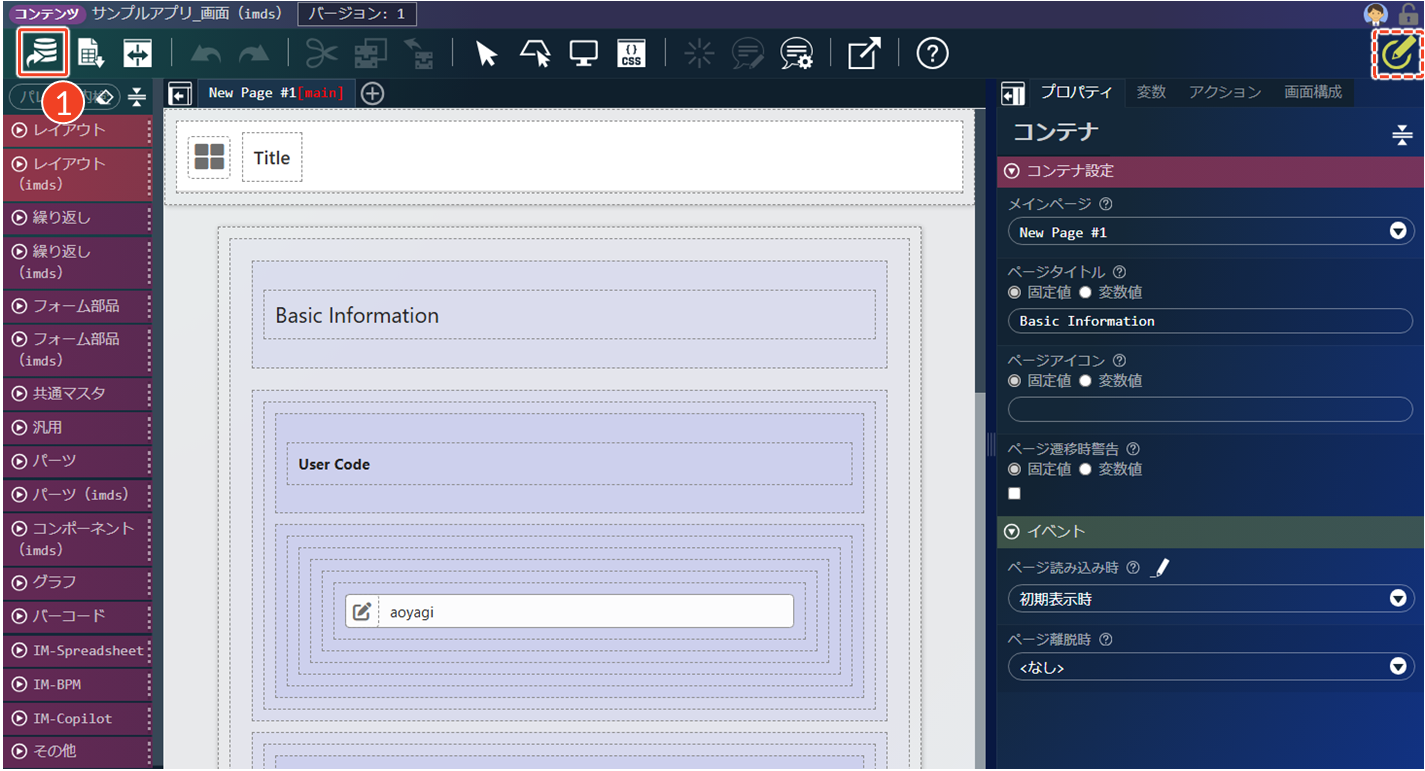
Task: Open the ページ読み込み時 dropdown
Action: 1210,599
